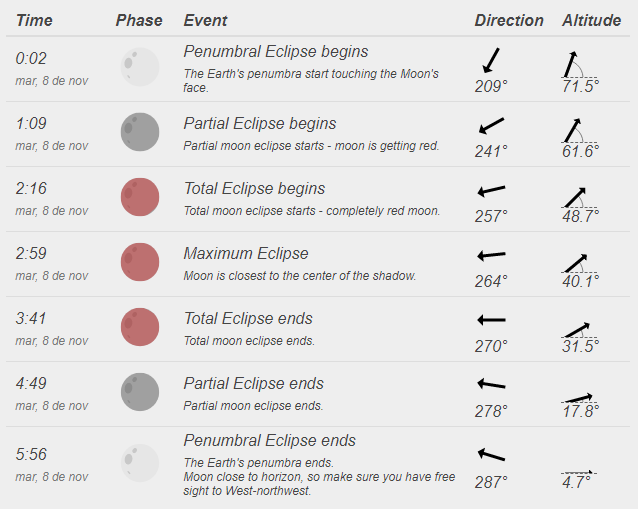Click the gray moon icon for Partial Eclipse begins
638x509 pixels.
pyautogui.click(x=140, y=132)
